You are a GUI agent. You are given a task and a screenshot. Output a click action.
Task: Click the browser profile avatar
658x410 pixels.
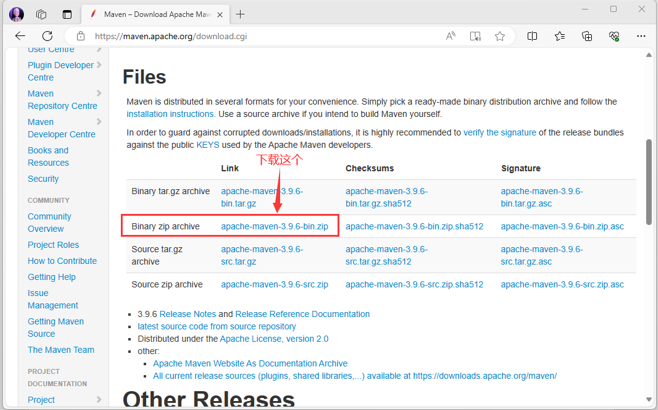(17, 14)
